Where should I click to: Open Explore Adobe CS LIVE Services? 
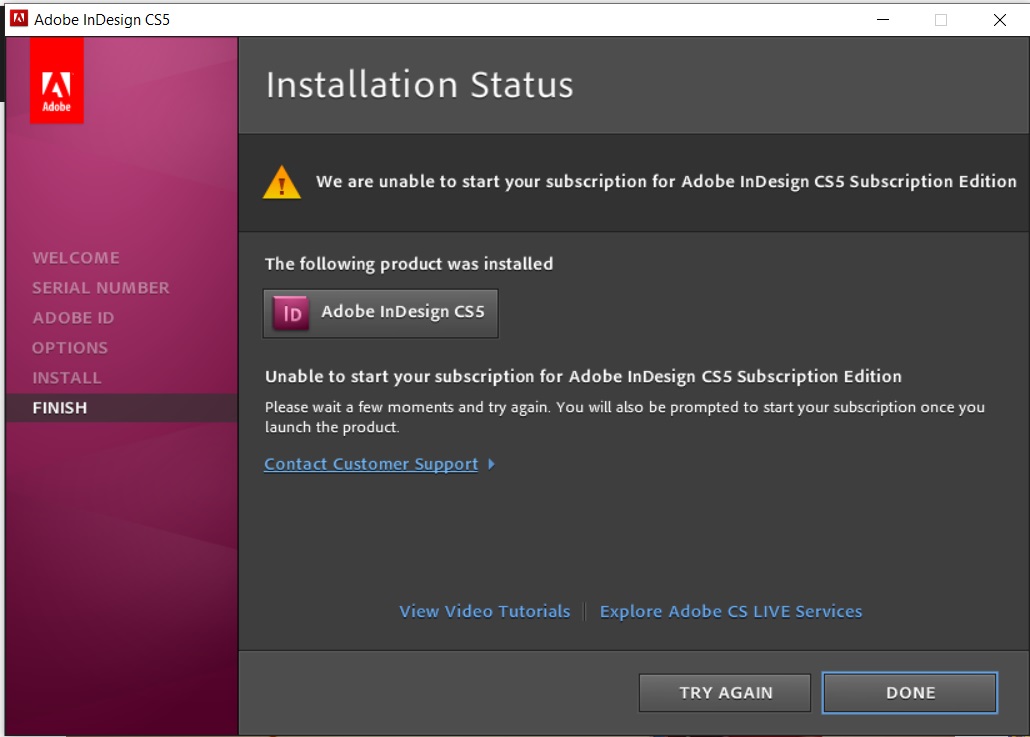point(731,611)
